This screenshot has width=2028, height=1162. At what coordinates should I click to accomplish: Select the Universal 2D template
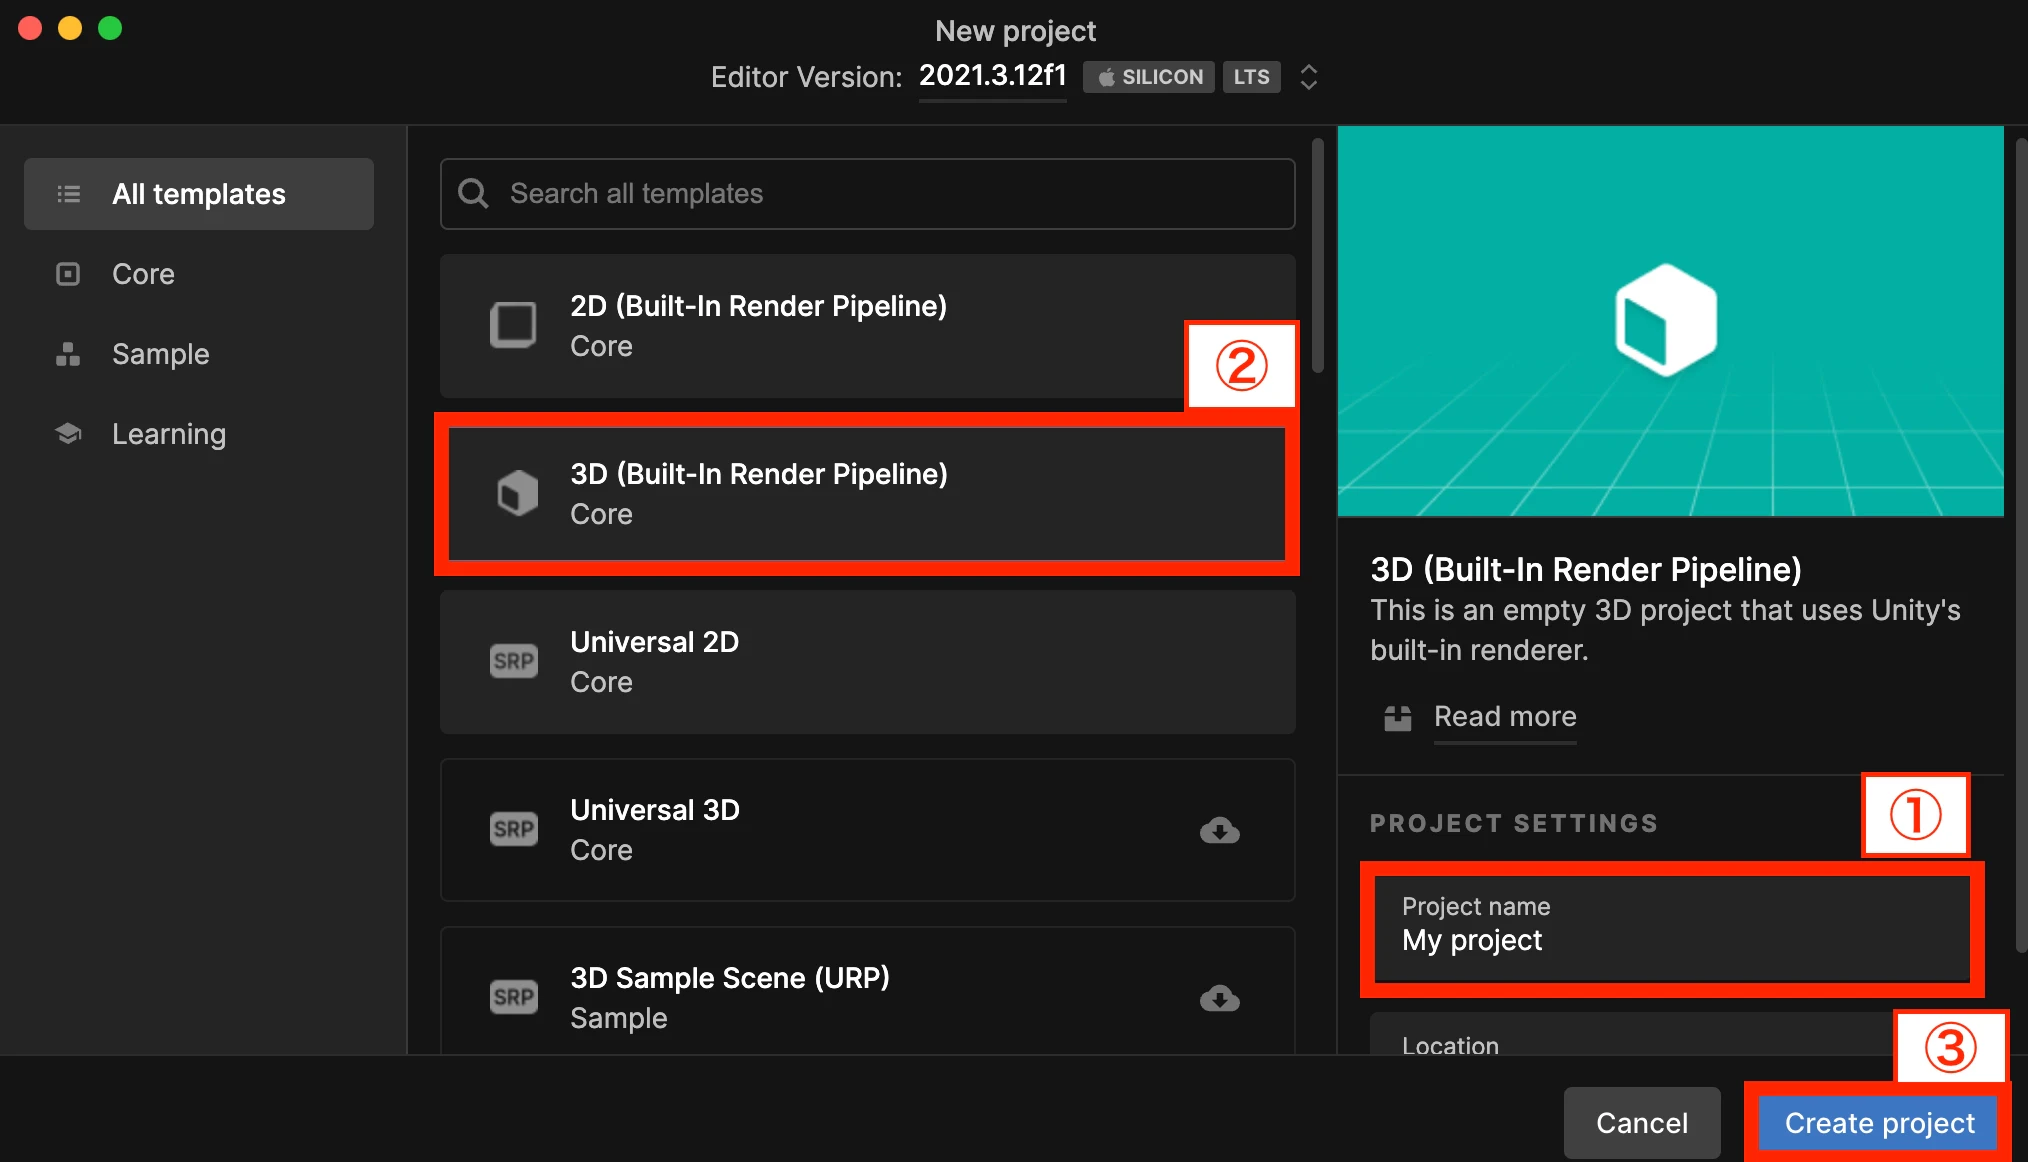(868, 662)
